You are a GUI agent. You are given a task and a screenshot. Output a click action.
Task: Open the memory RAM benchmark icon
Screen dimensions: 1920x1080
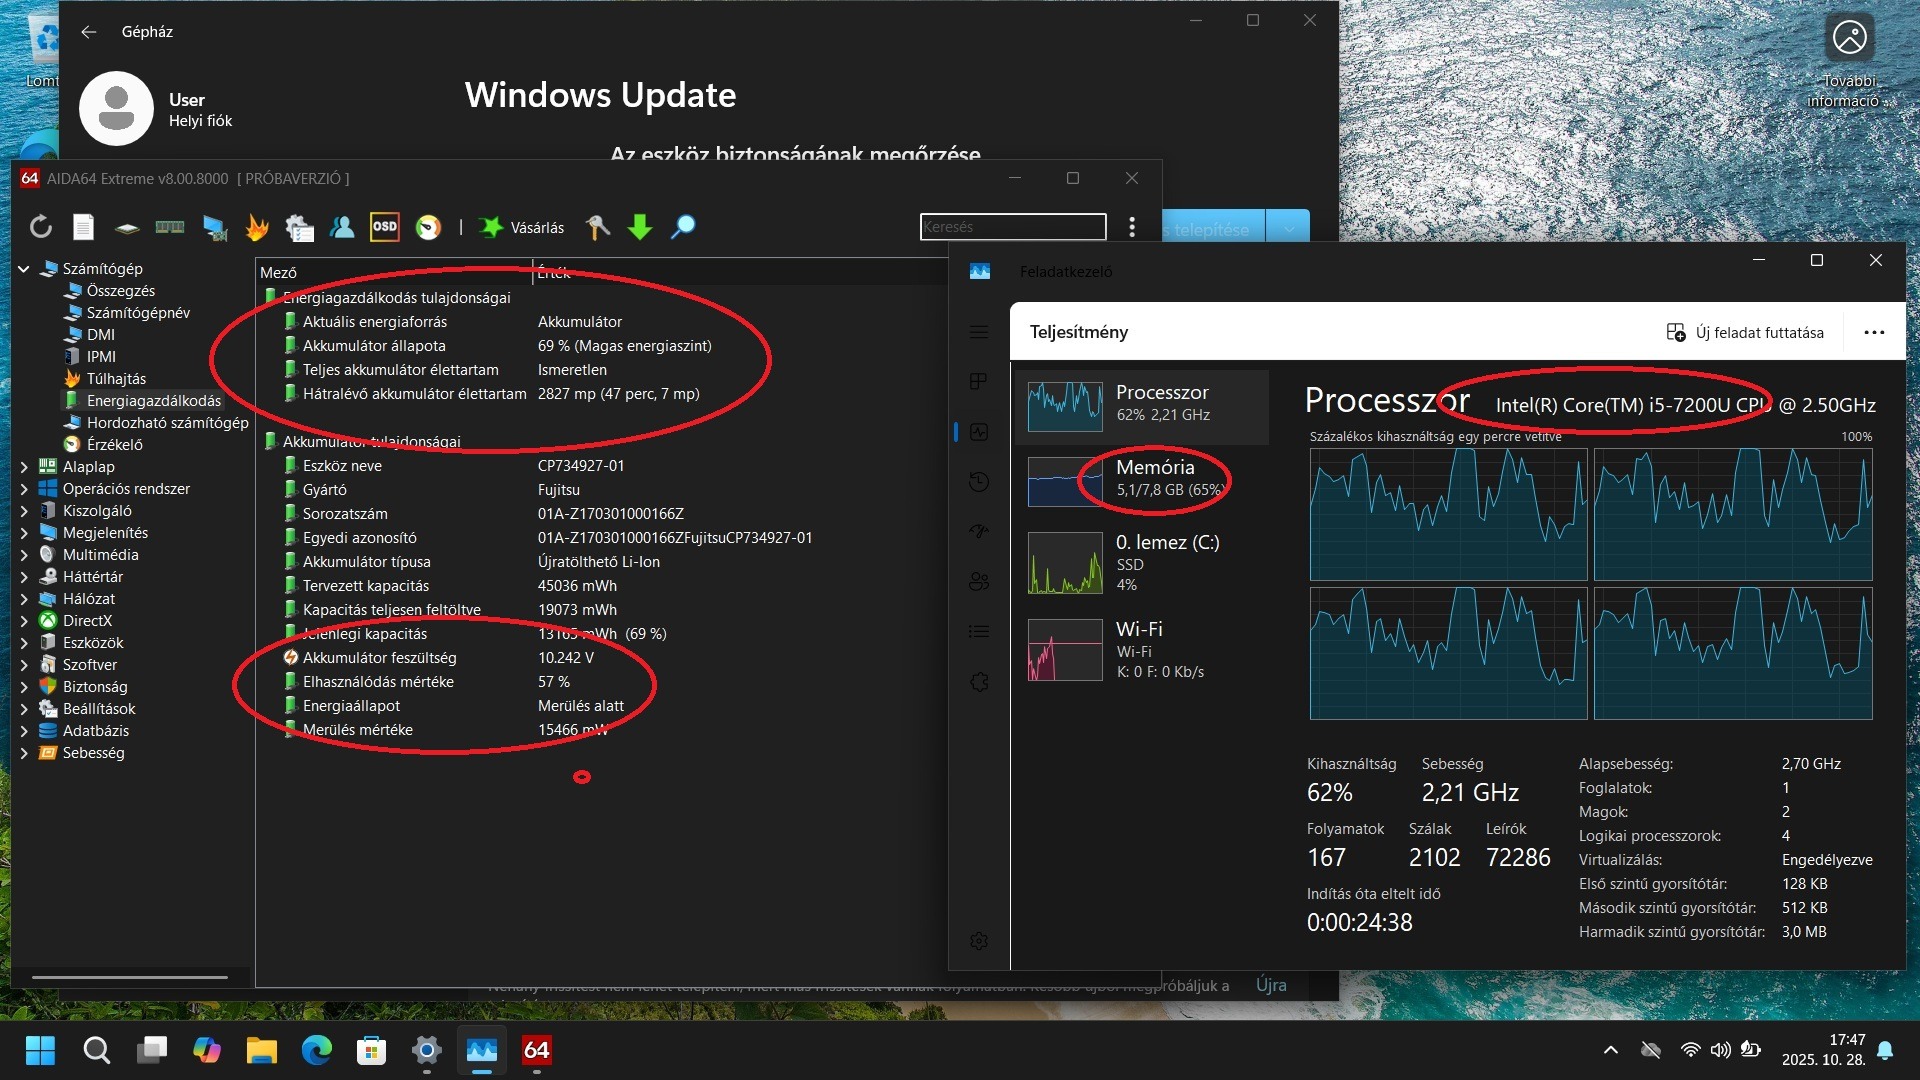point(170,227)
